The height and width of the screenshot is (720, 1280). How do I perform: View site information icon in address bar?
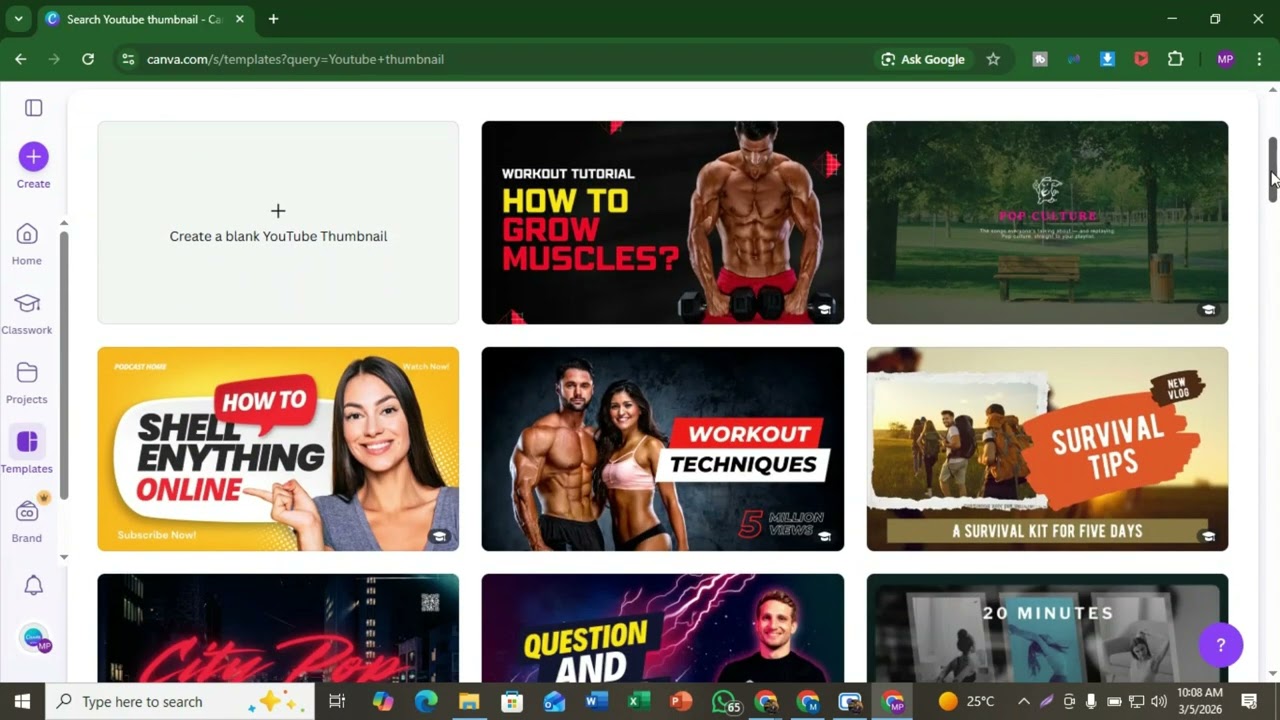[128, 59]
